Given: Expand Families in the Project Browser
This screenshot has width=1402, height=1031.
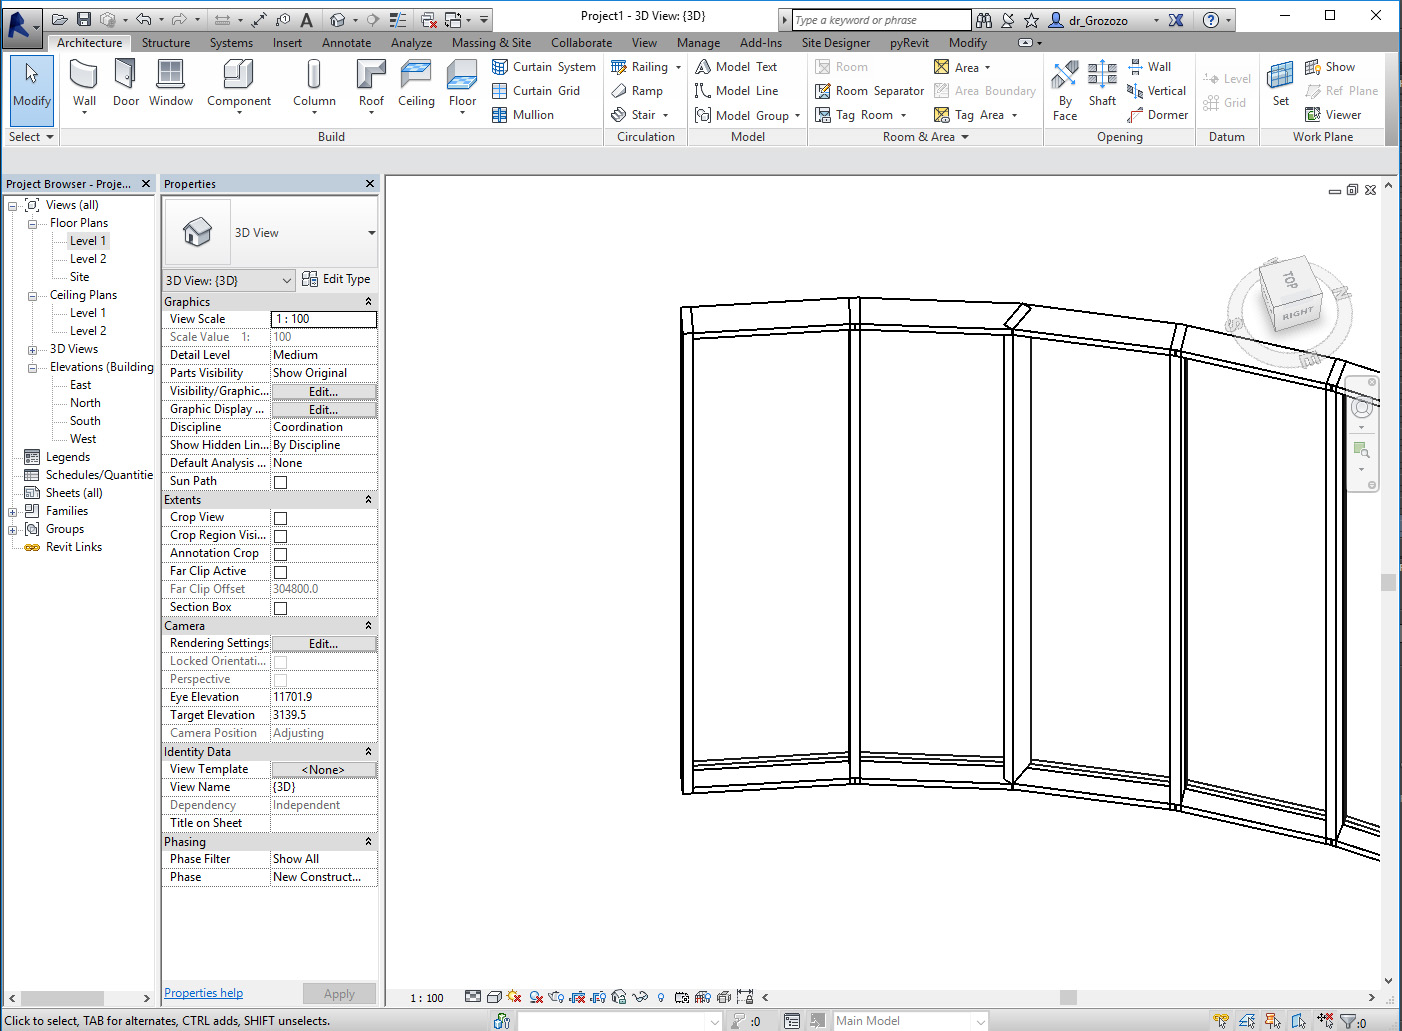Looking at the screenshot, I should (11, 510).
